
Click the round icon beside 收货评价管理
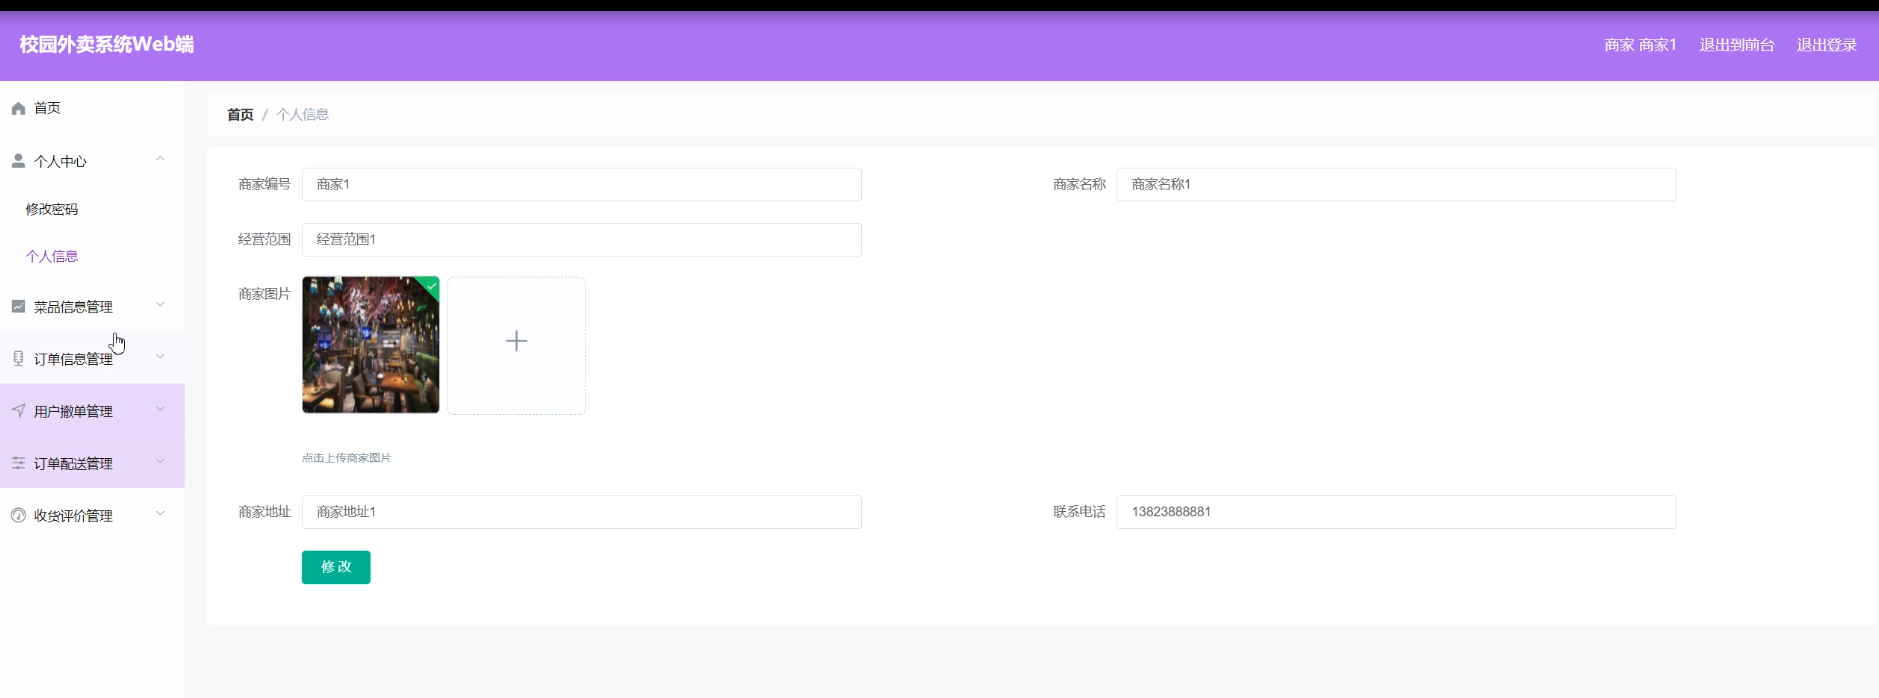tap(18, 515)
